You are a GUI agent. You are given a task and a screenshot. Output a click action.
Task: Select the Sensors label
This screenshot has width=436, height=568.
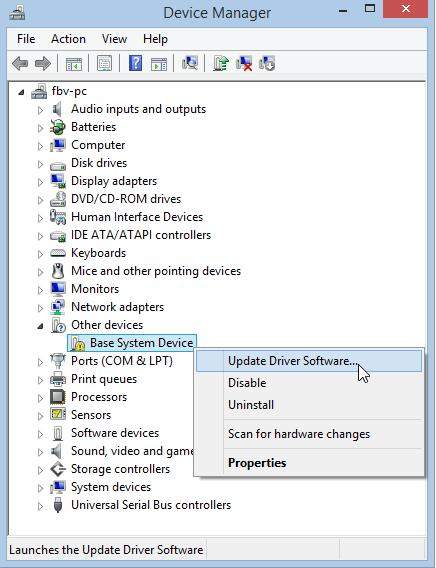point(91,415)
